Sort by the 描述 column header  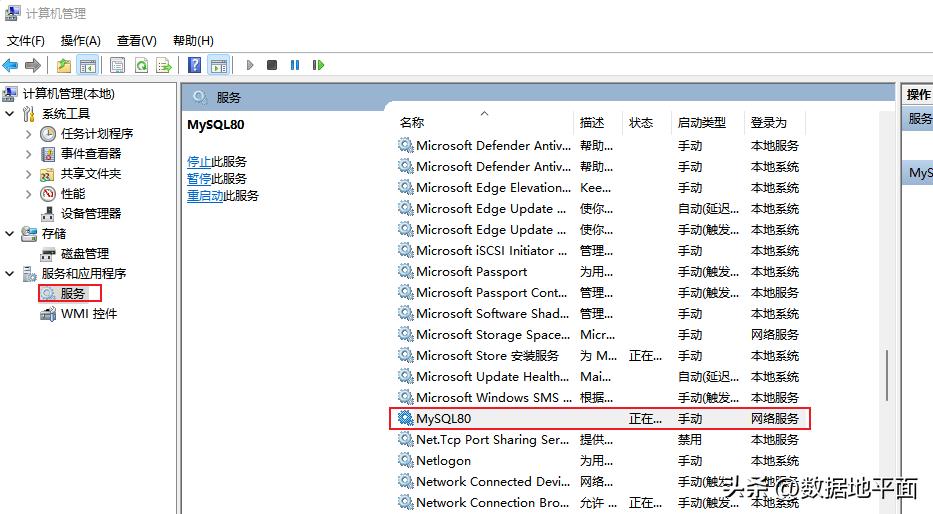click(x=598, y=123)
